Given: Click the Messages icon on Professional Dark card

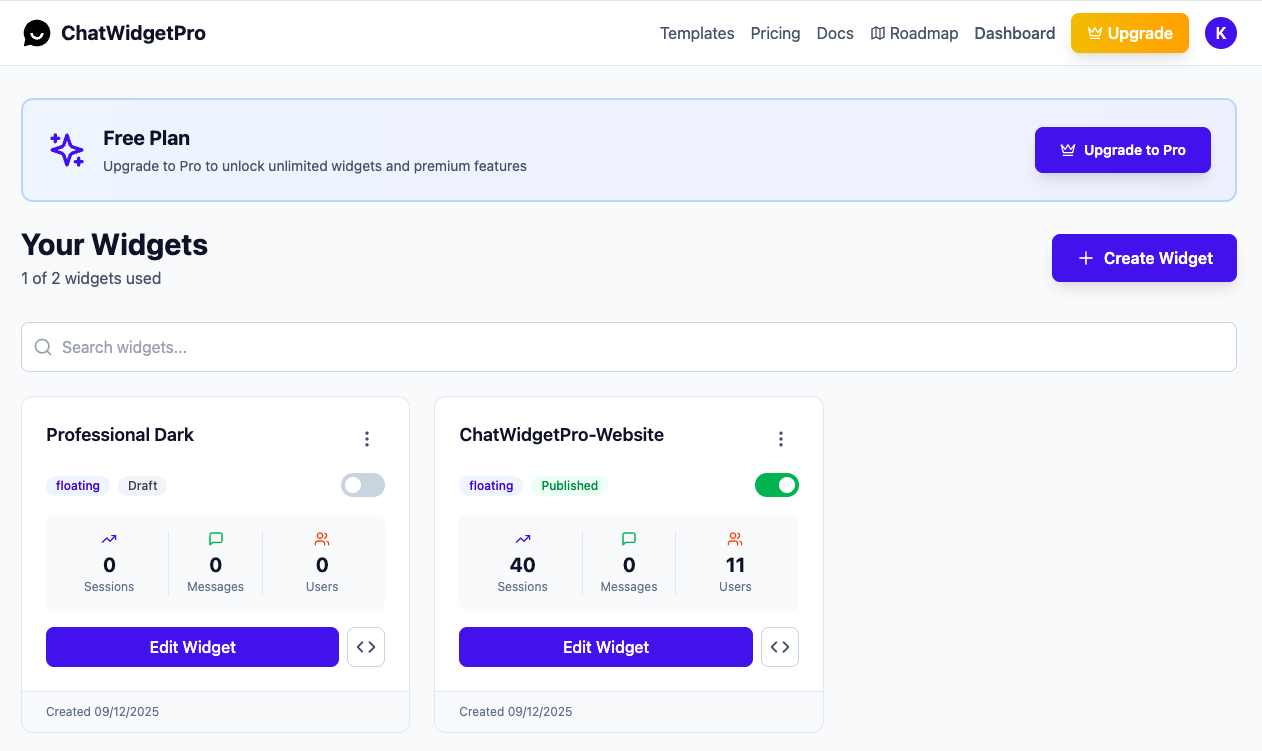Looking at the screenshot, I should [216, 539].
